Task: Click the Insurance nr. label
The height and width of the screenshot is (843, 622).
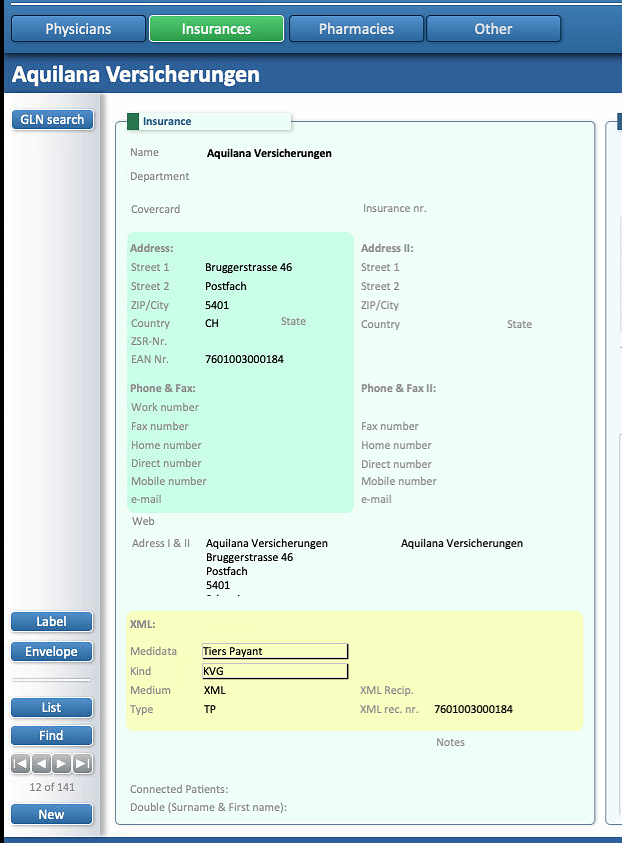Action: coord(395,208)
